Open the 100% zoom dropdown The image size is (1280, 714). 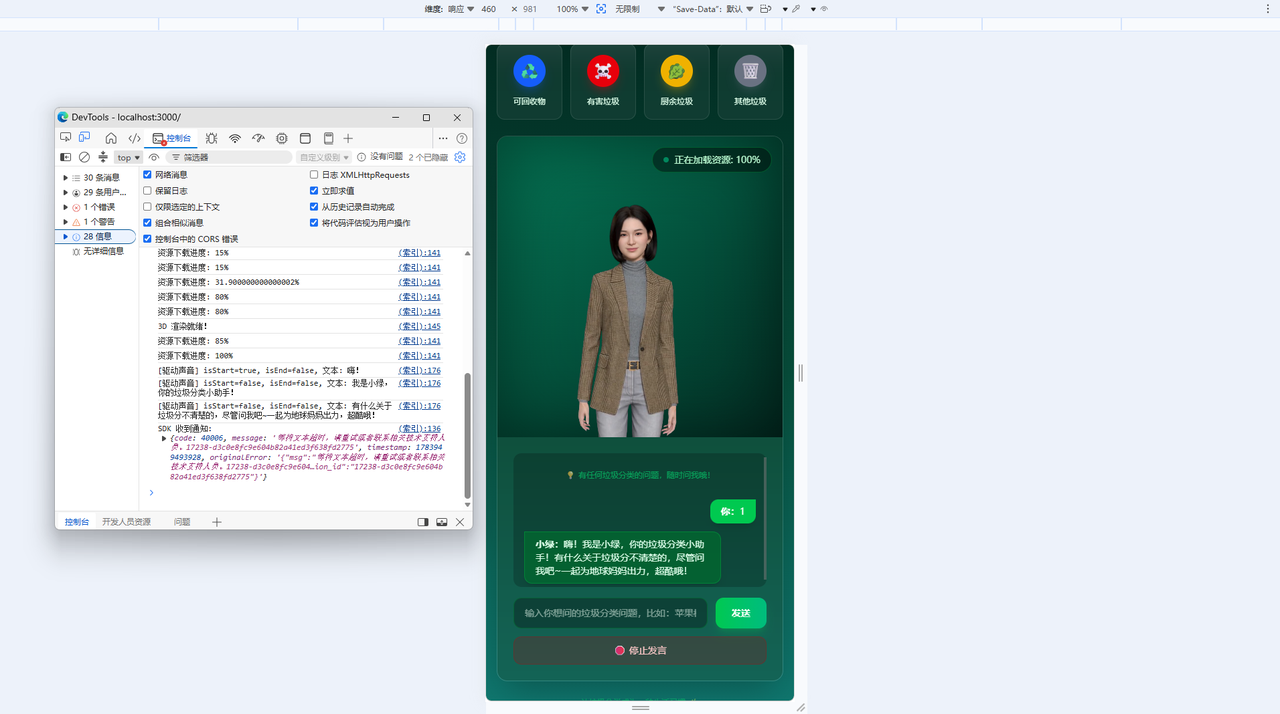(573, 8)
